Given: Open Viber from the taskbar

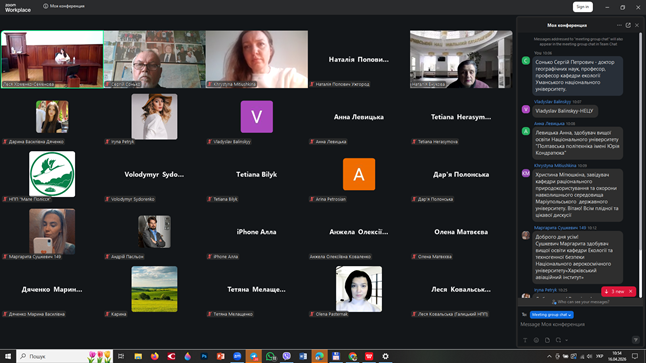Looking at the screenshot, I should click(x=286, y=356).
